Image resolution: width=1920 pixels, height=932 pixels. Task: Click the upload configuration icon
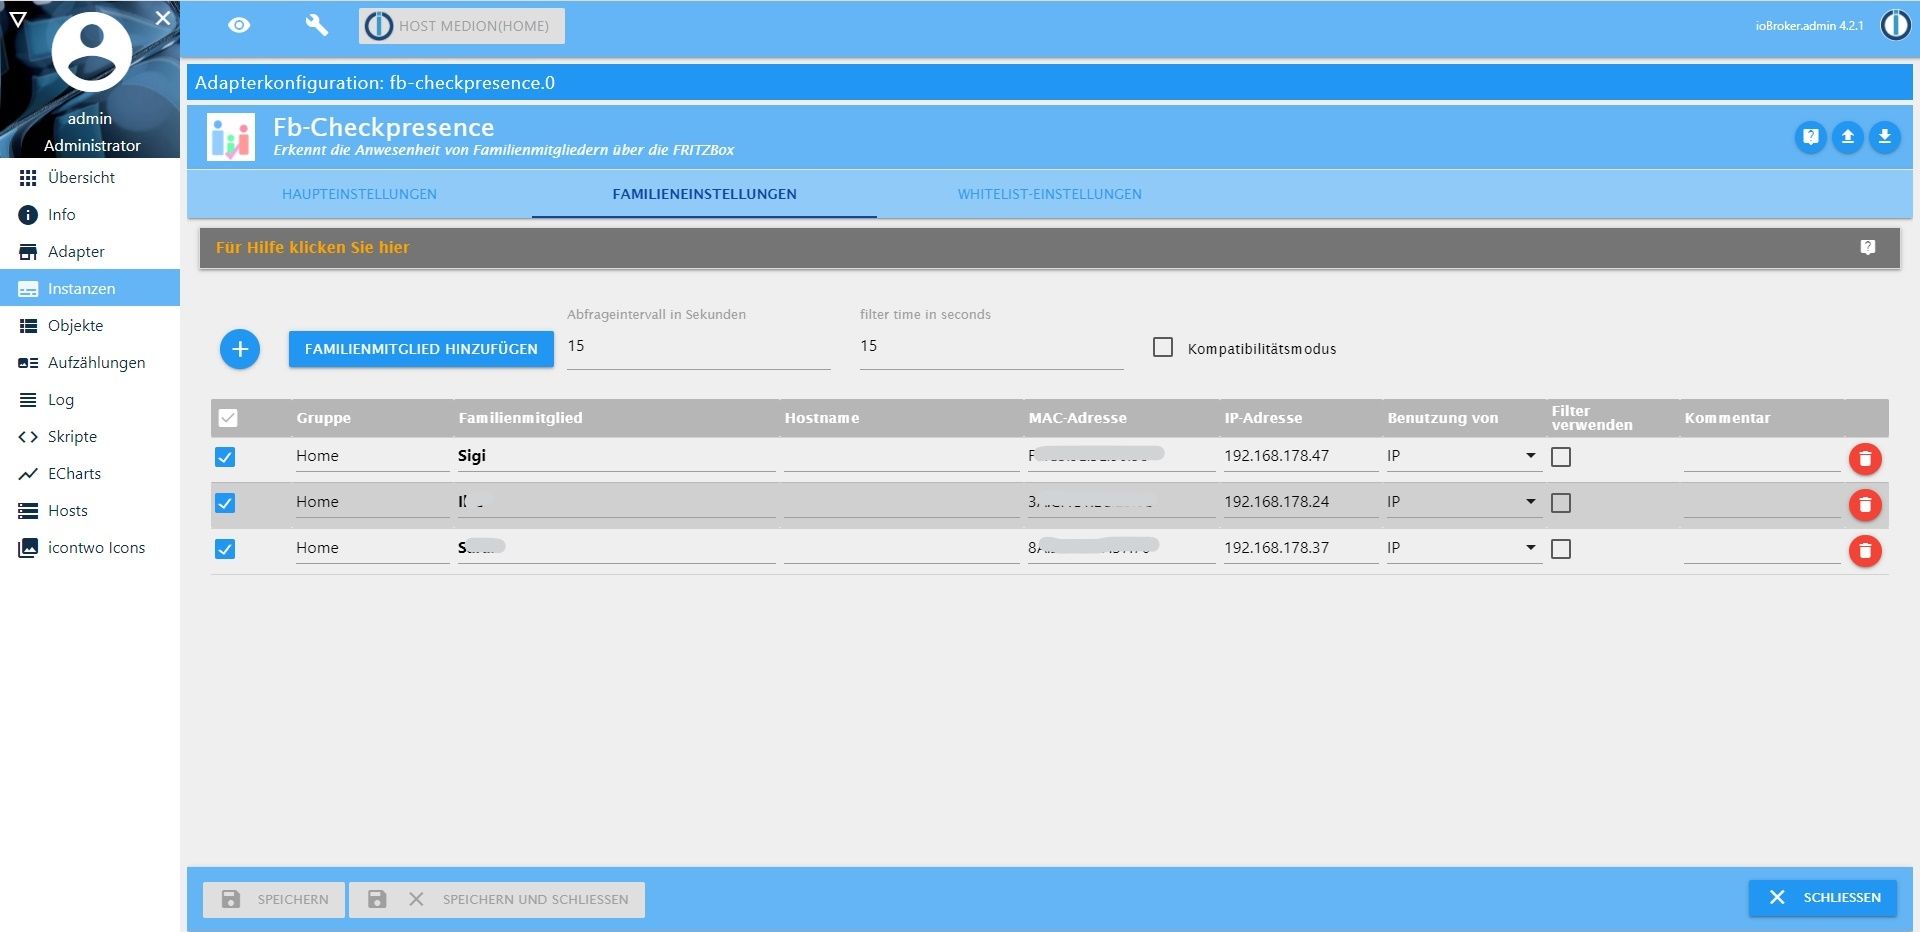1847,136
